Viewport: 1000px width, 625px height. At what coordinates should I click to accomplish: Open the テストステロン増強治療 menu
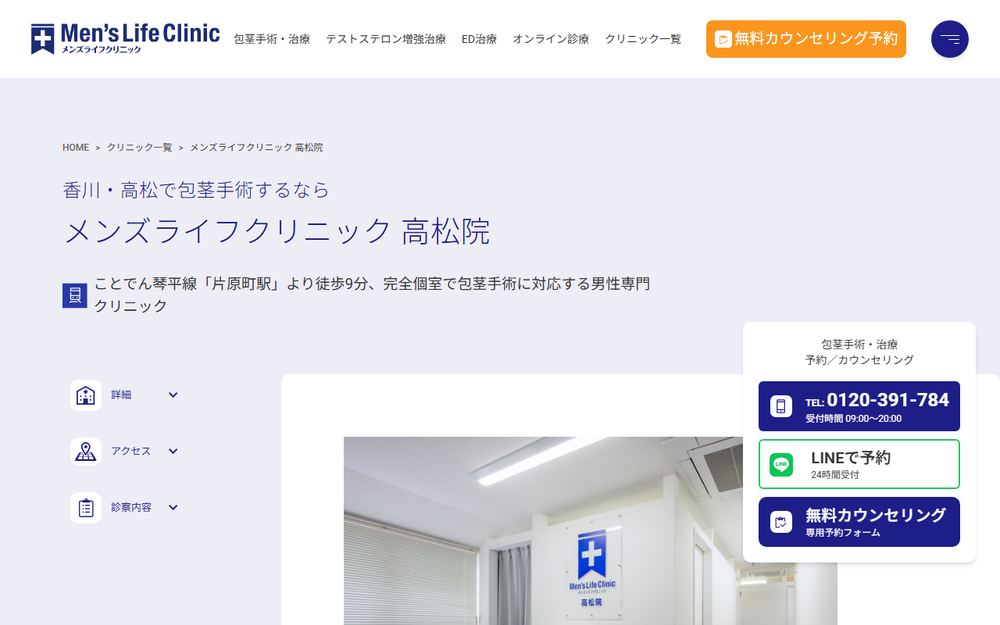tap(386, 39)
